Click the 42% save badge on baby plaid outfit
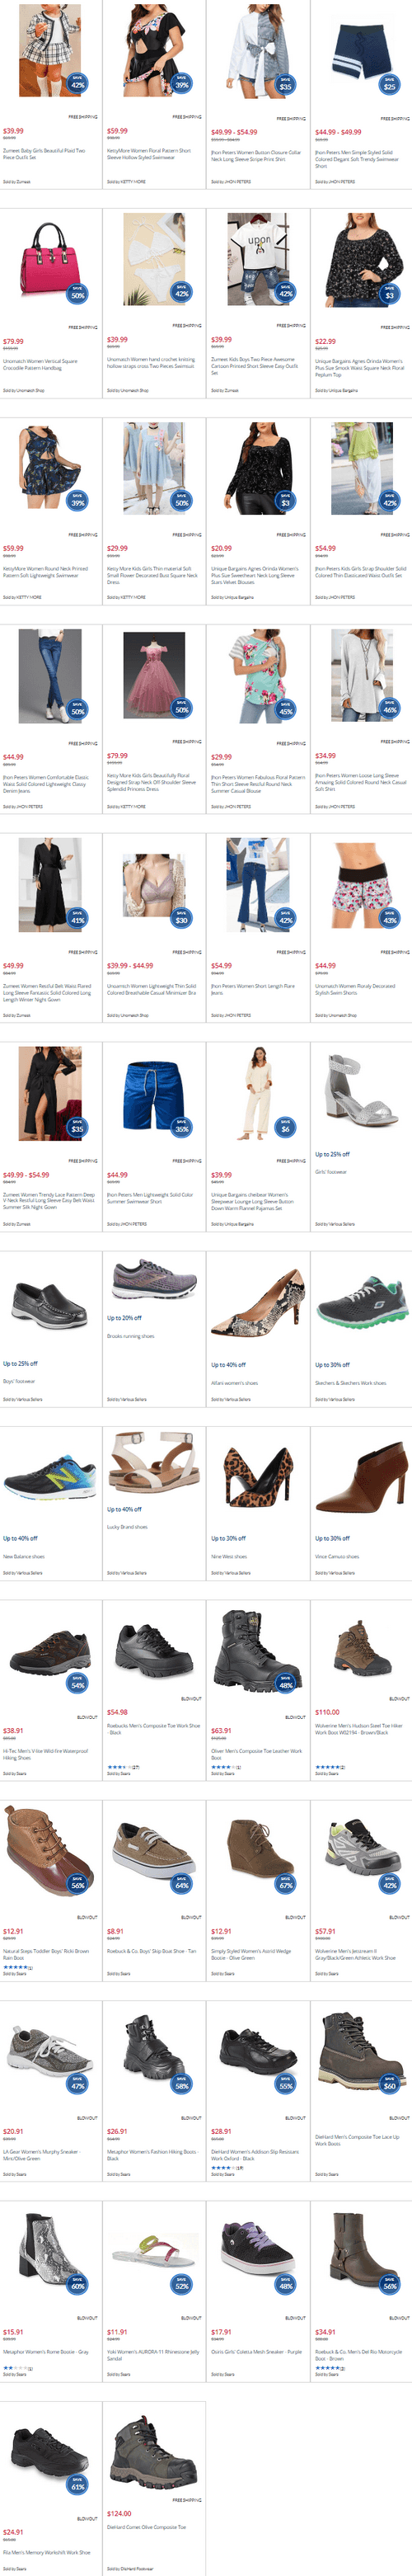Screen dimensions: 412x2576 (77, 83)
